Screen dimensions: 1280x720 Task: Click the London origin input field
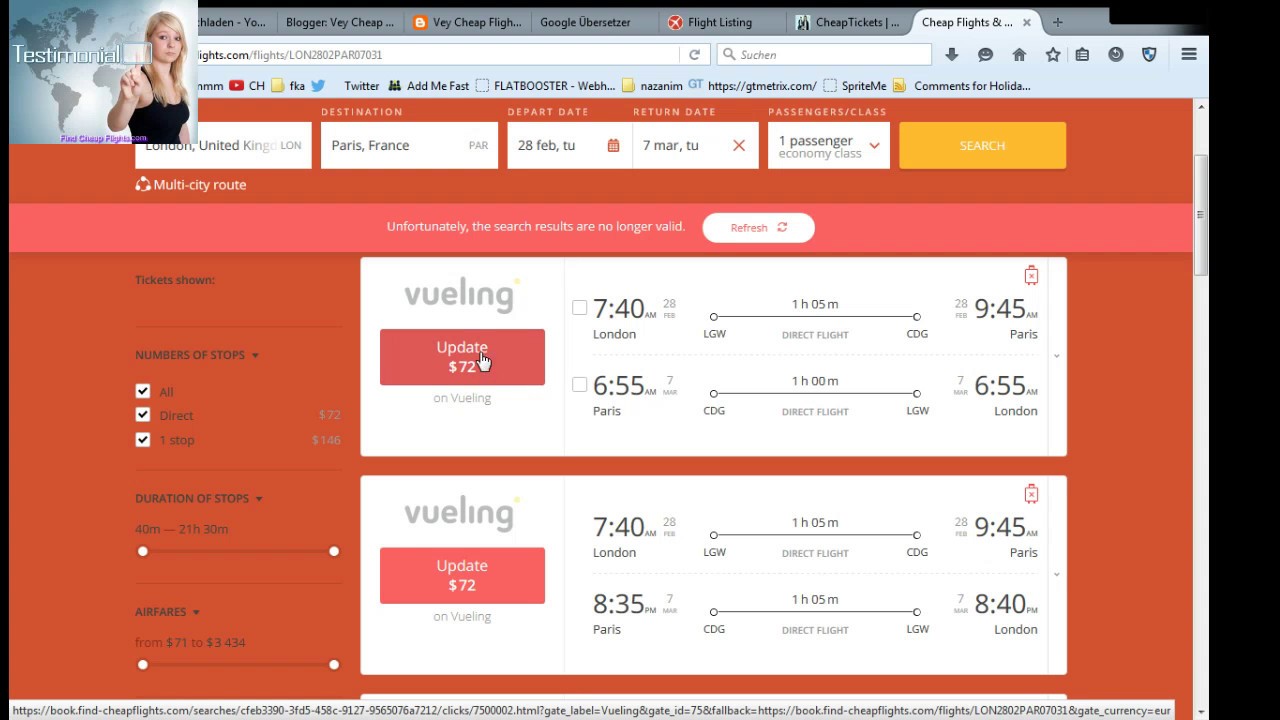pos(223,146)
